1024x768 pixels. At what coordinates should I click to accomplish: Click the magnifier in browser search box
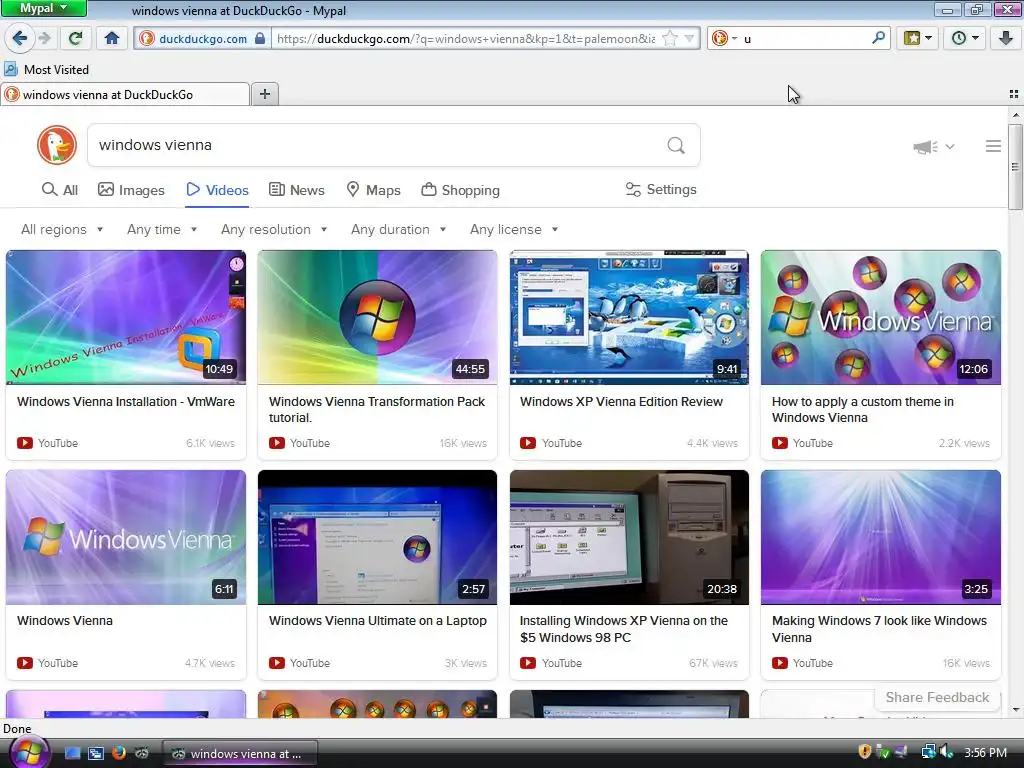coord(878,38)
